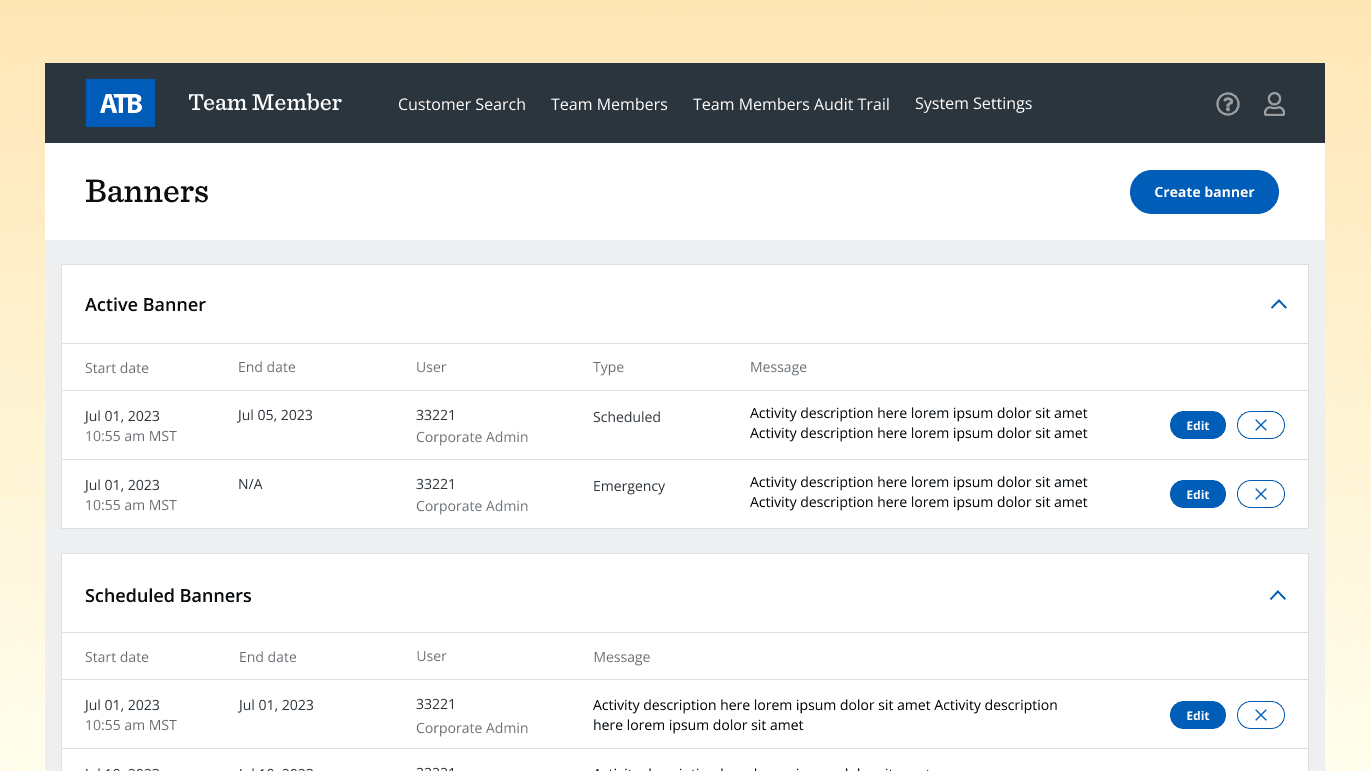This screenshot has height=771, width=1371.
Task: Edit the Emergency type active banner
Action: pos(1198,494)
